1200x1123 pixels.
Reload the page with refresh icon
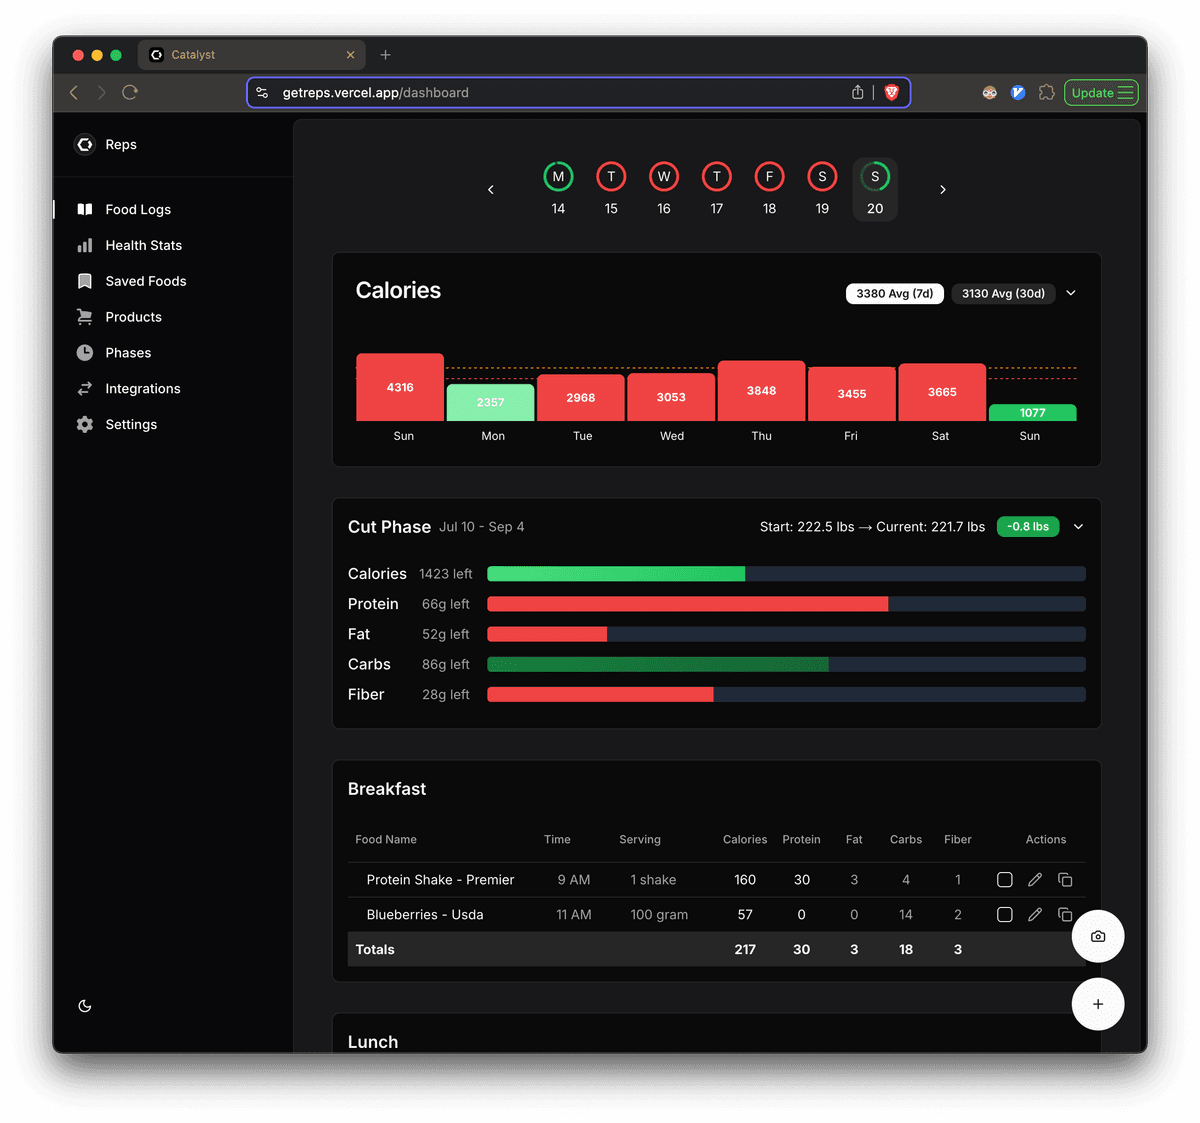[x=130, y=93]
